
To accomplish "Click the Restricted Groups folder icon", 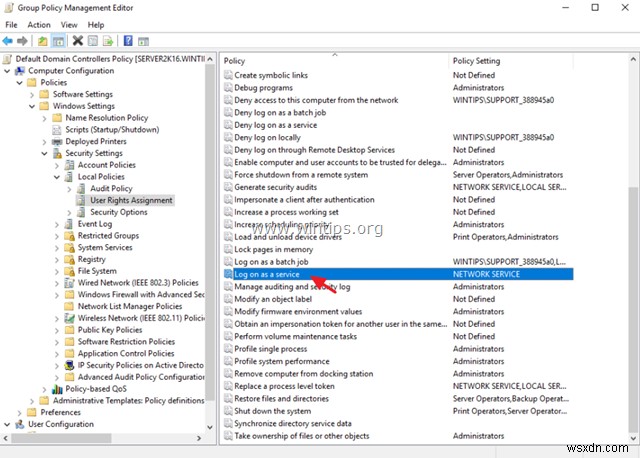I will 70,236.
